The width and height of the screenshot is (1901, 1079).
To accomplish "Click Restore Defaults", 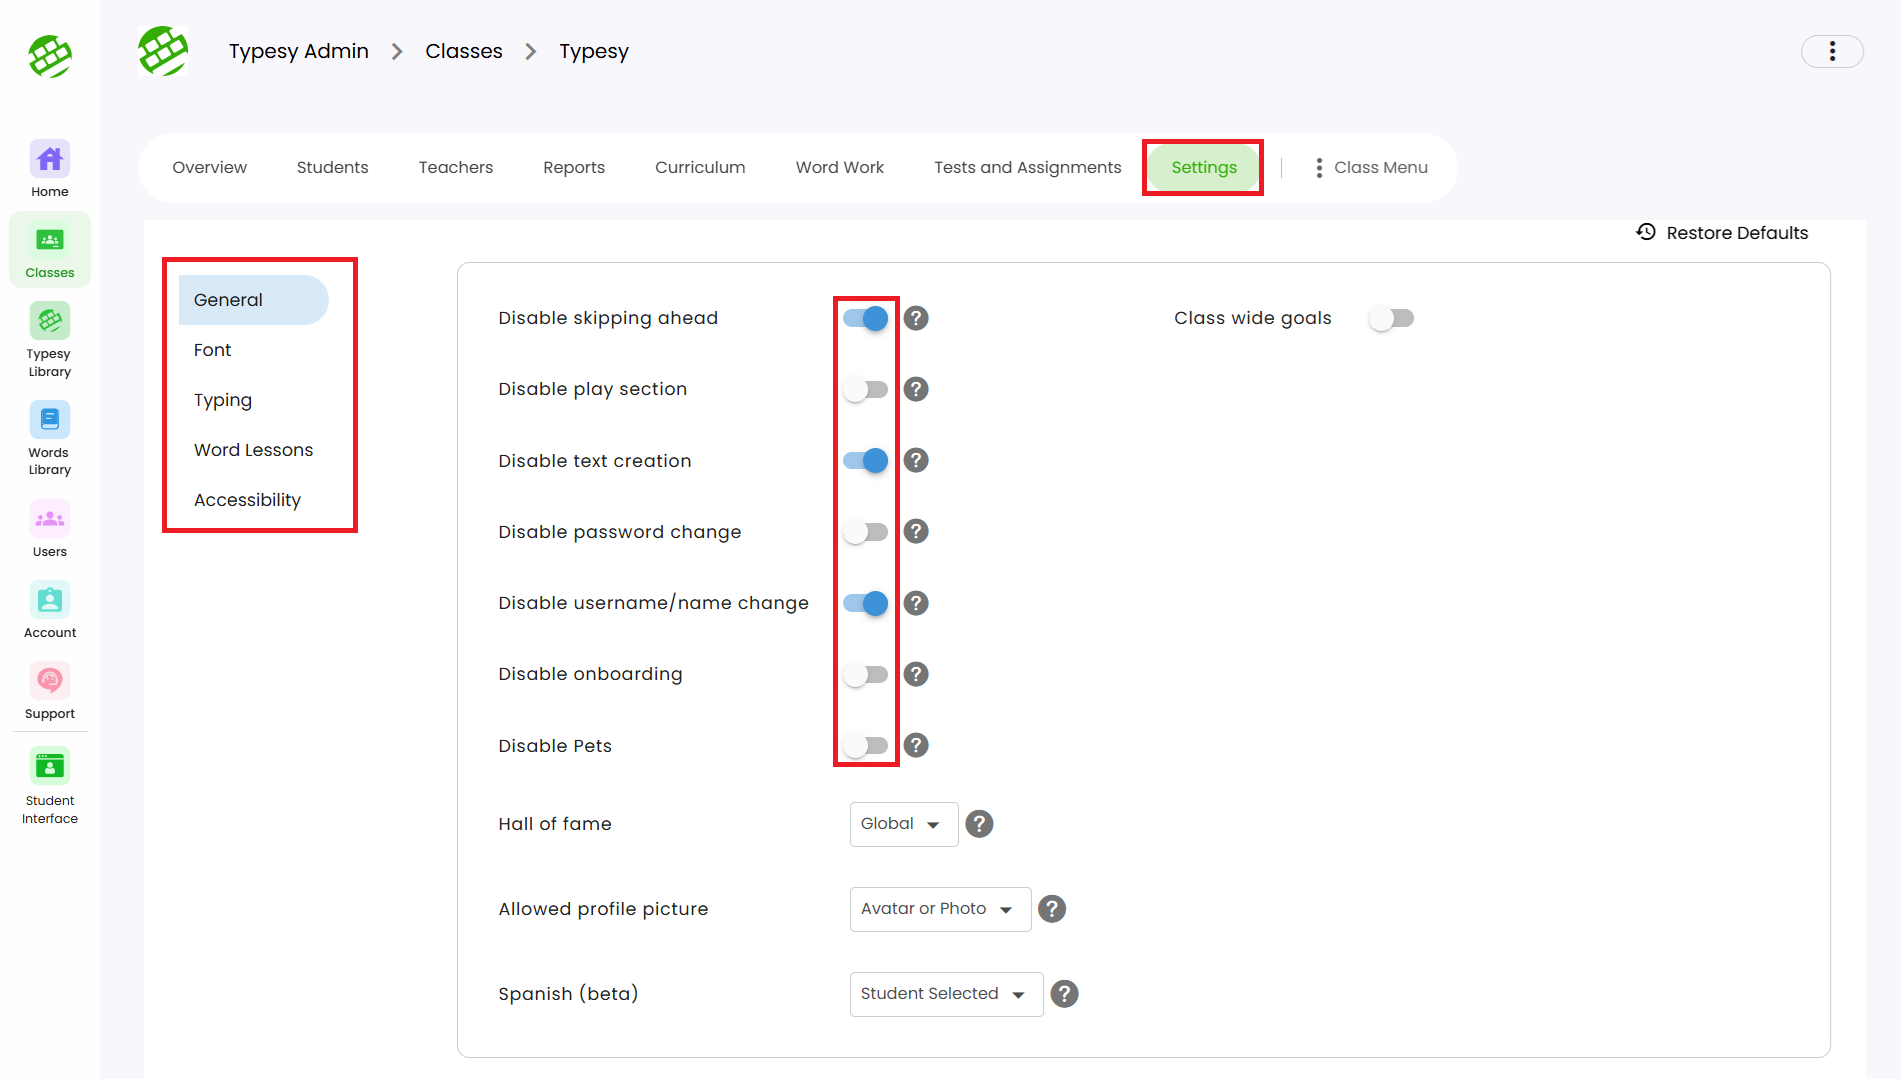I will (x=1723, y=233).
